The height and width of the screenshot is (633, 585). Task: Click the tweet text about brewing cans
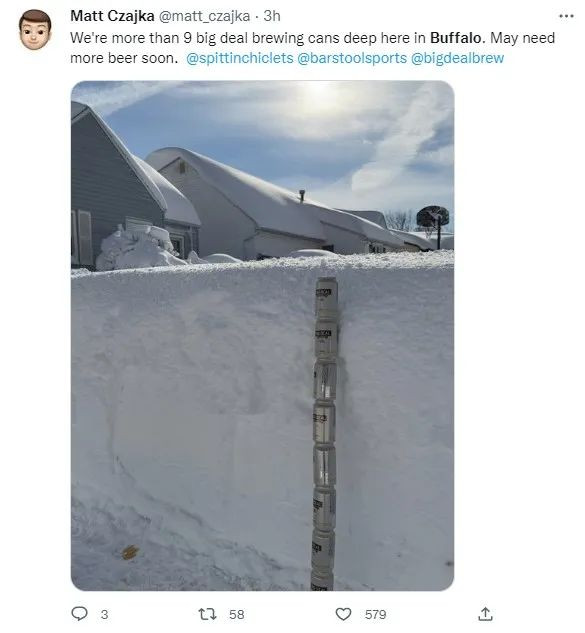point(312,48)
